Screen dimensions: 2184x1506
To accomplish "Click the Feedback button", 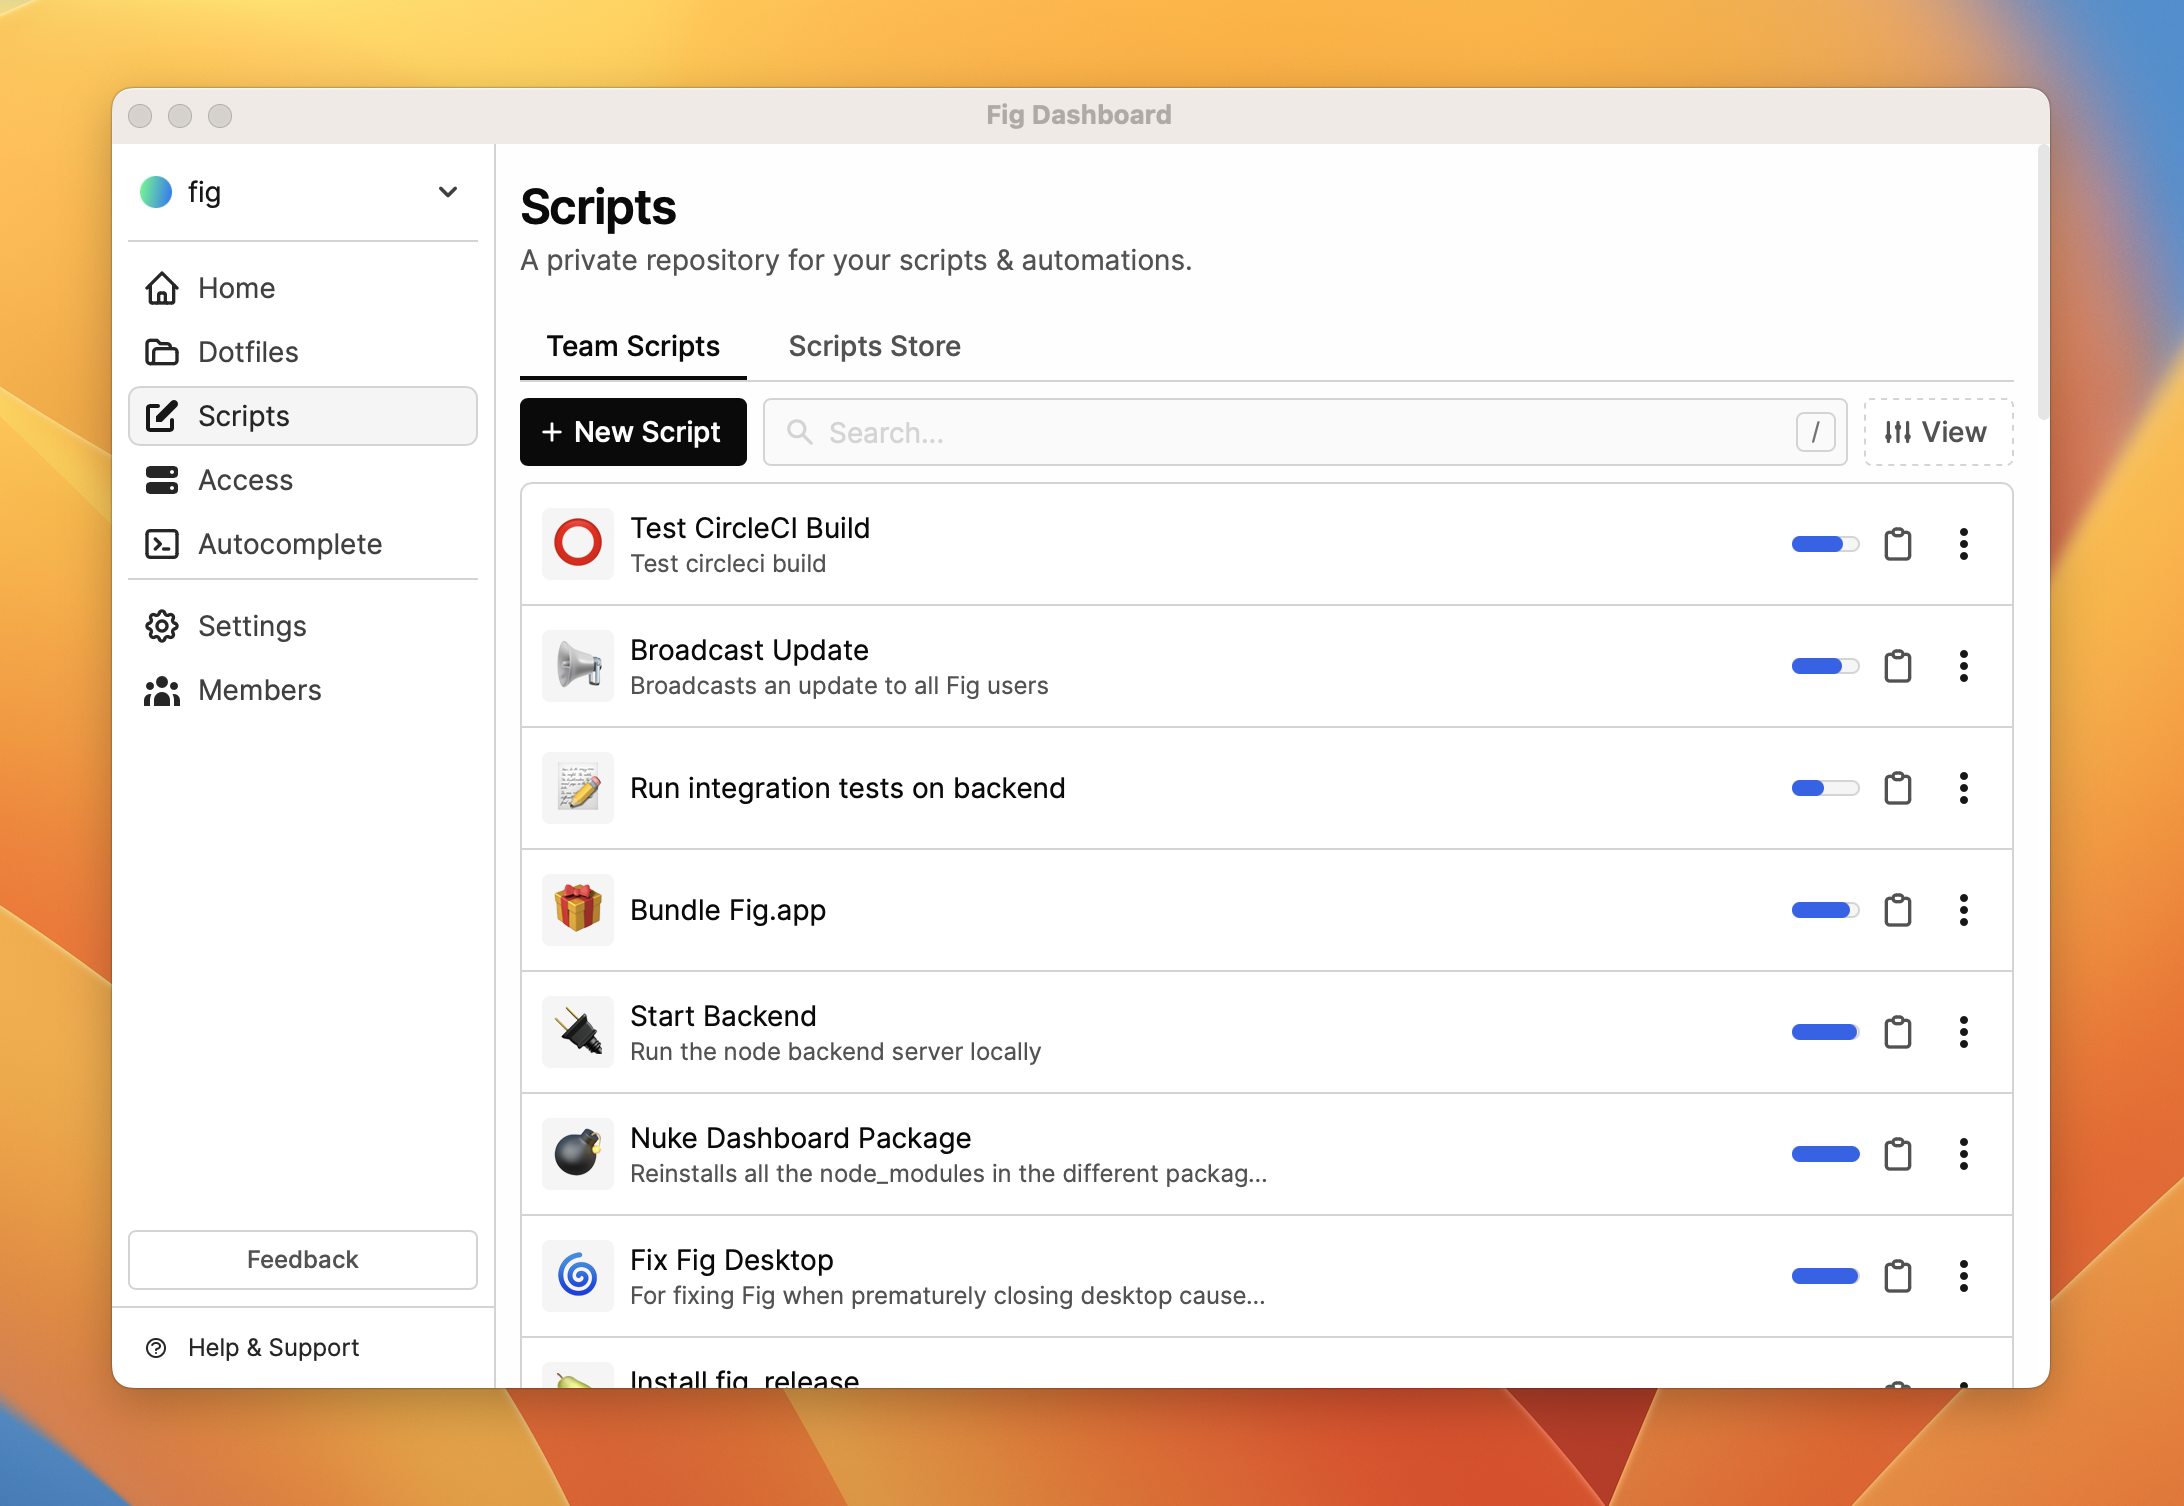I will (x=303, y=1260).
